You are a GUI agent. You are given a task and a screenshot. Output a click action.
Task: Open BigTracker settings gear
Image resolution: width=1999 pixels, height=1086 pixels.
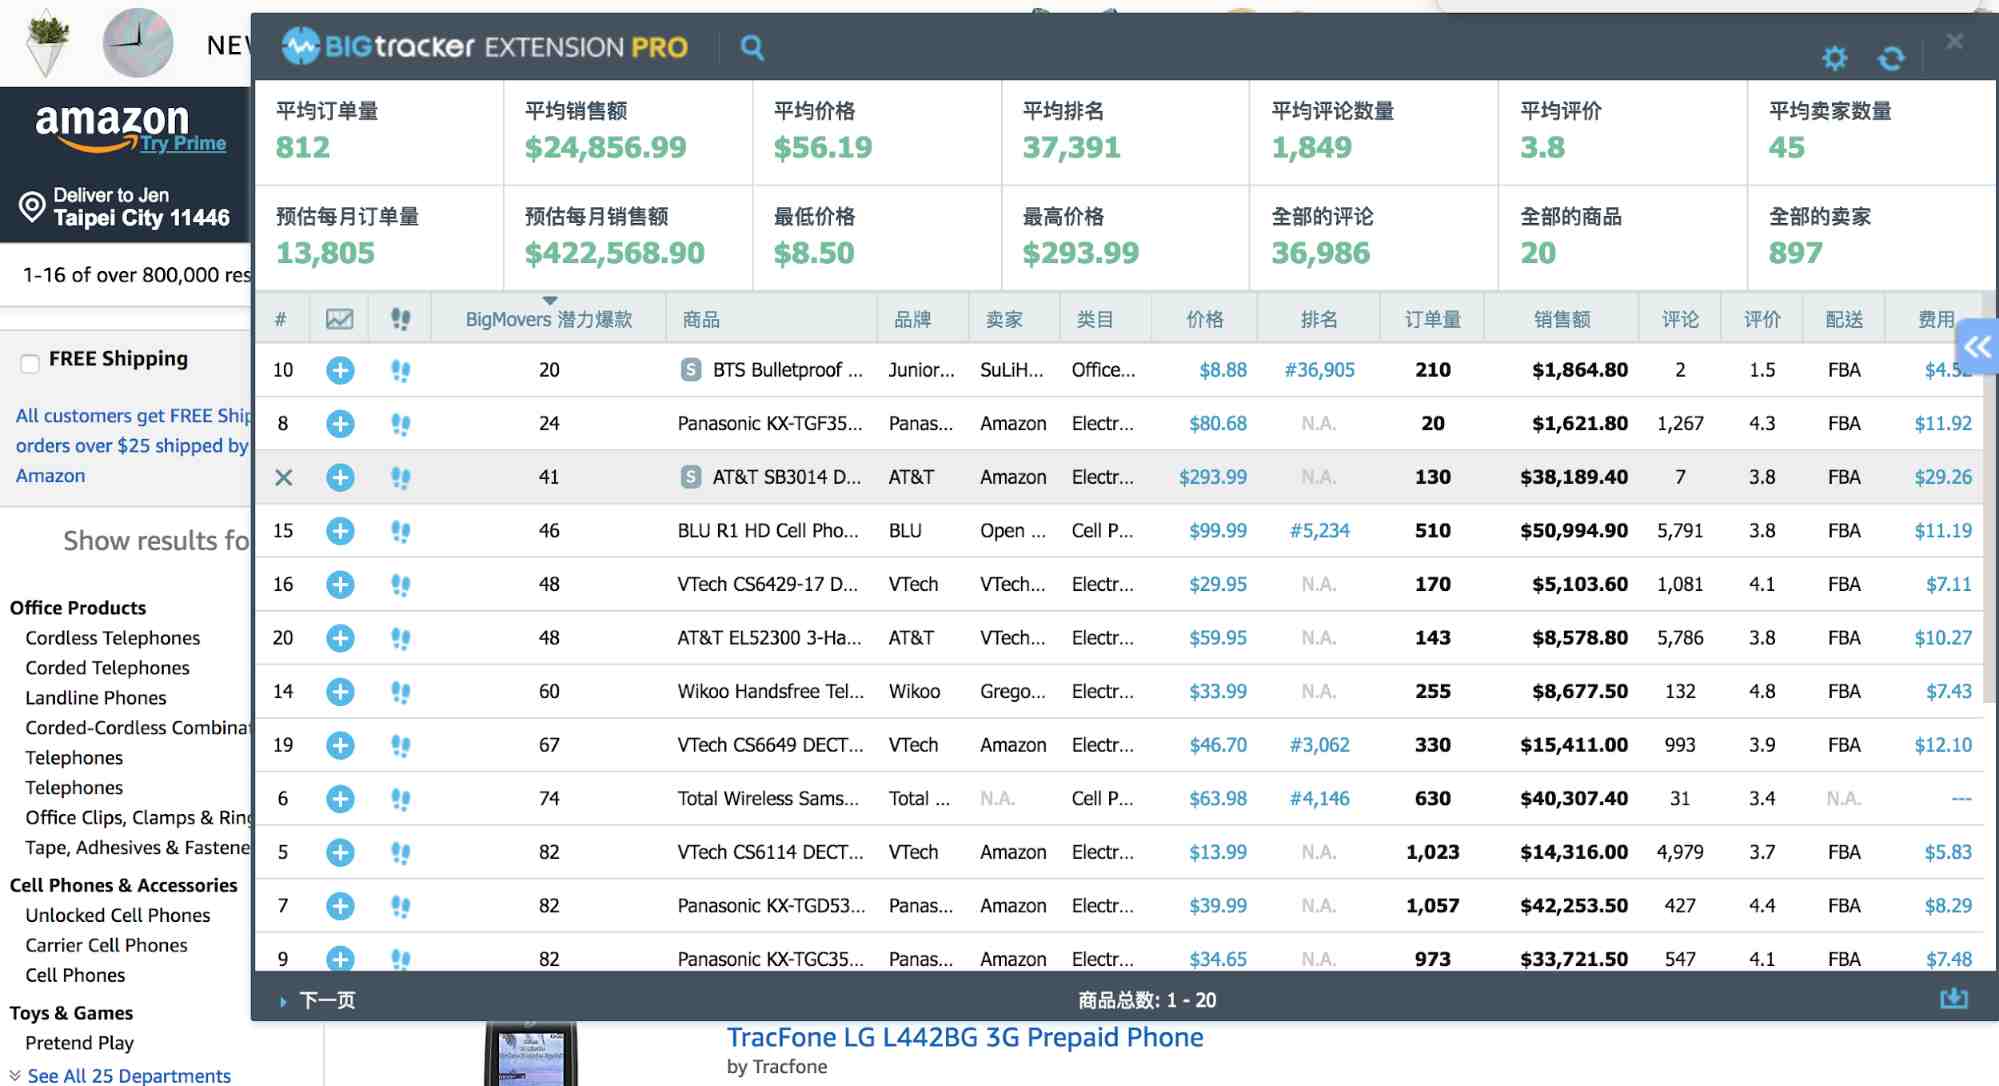click(1834, 58)
